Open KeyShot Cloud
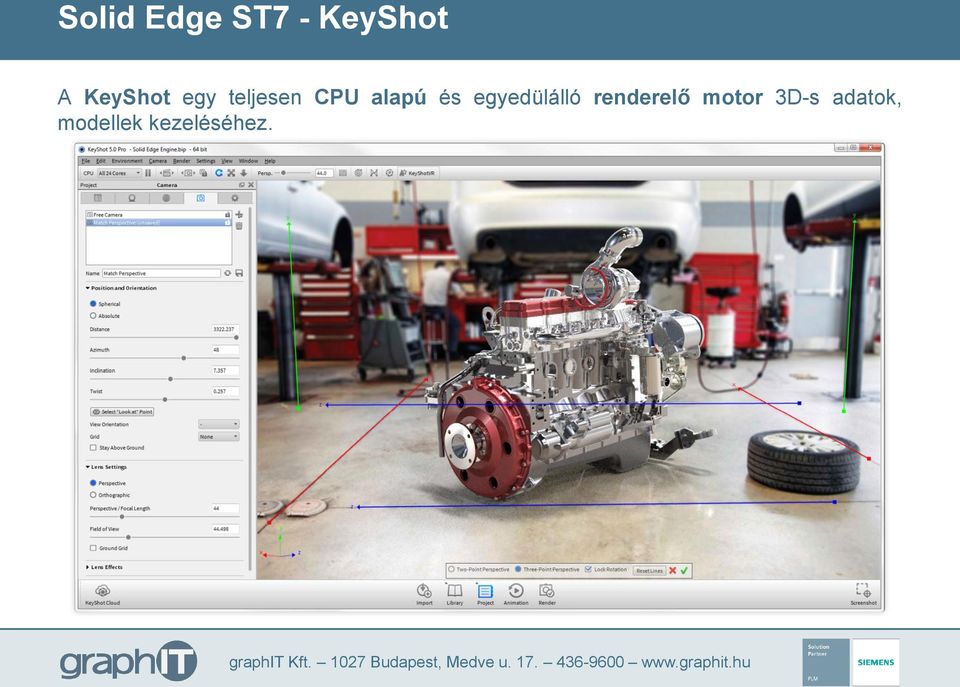Viewport: 960px width, 687px height. [x=102, y=595]
